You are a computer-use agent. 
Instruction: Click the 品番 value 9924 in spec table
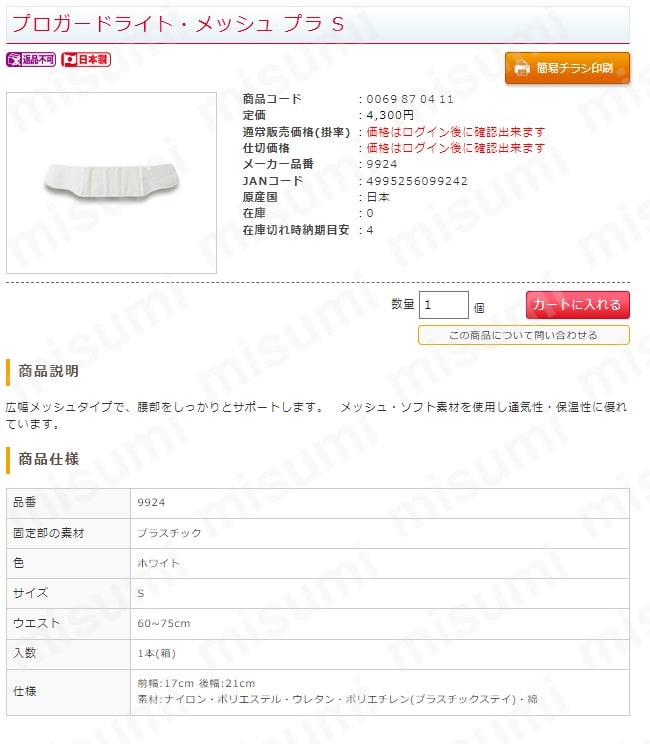(x=151, y=502)
